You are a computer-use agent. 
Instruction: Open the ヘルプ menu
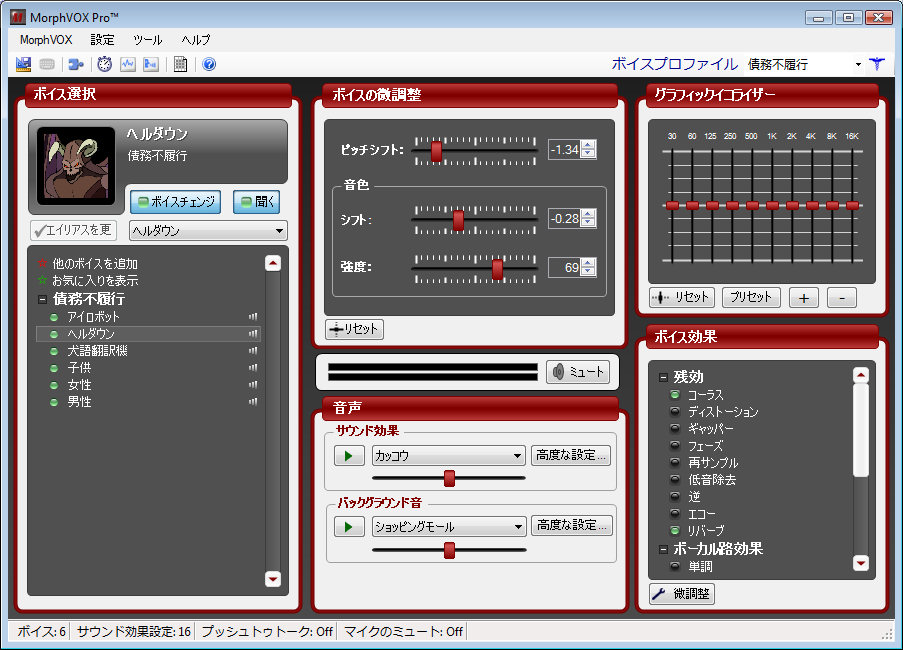pyautogui.click(x=196, y=40)
